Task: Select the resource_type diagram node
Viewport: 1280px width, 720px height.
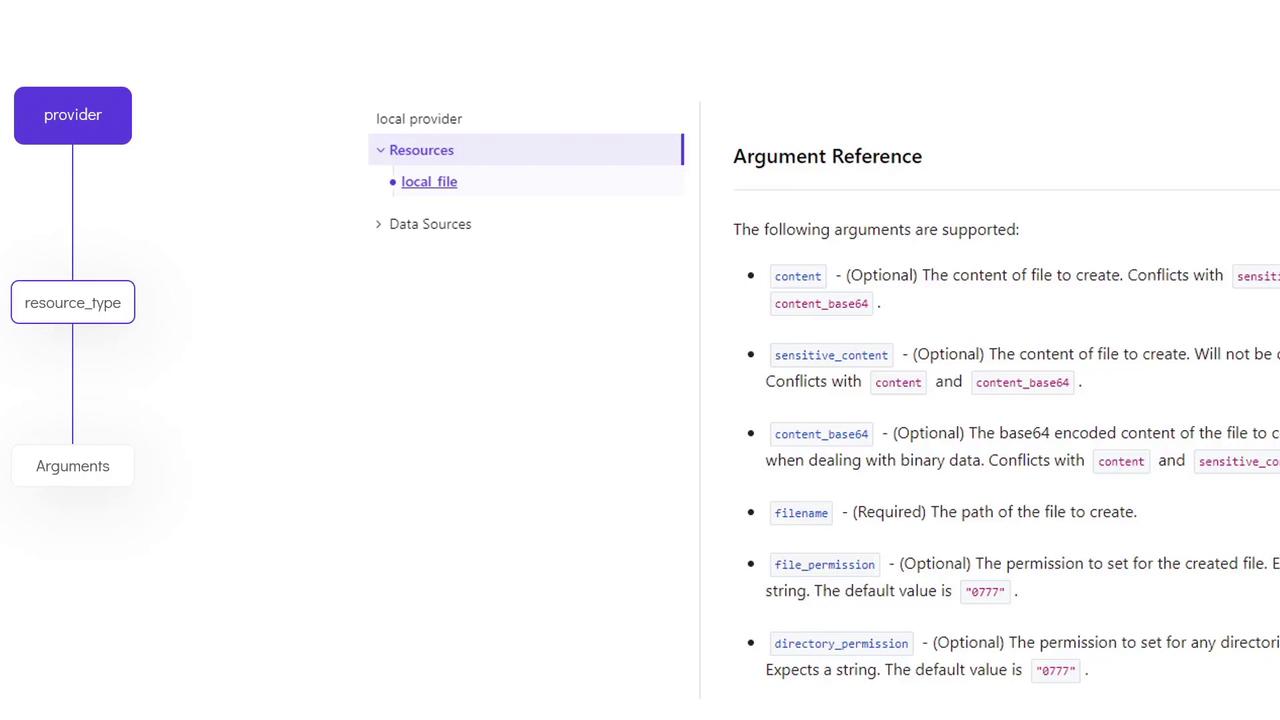Action: click(x=73, y=303)
